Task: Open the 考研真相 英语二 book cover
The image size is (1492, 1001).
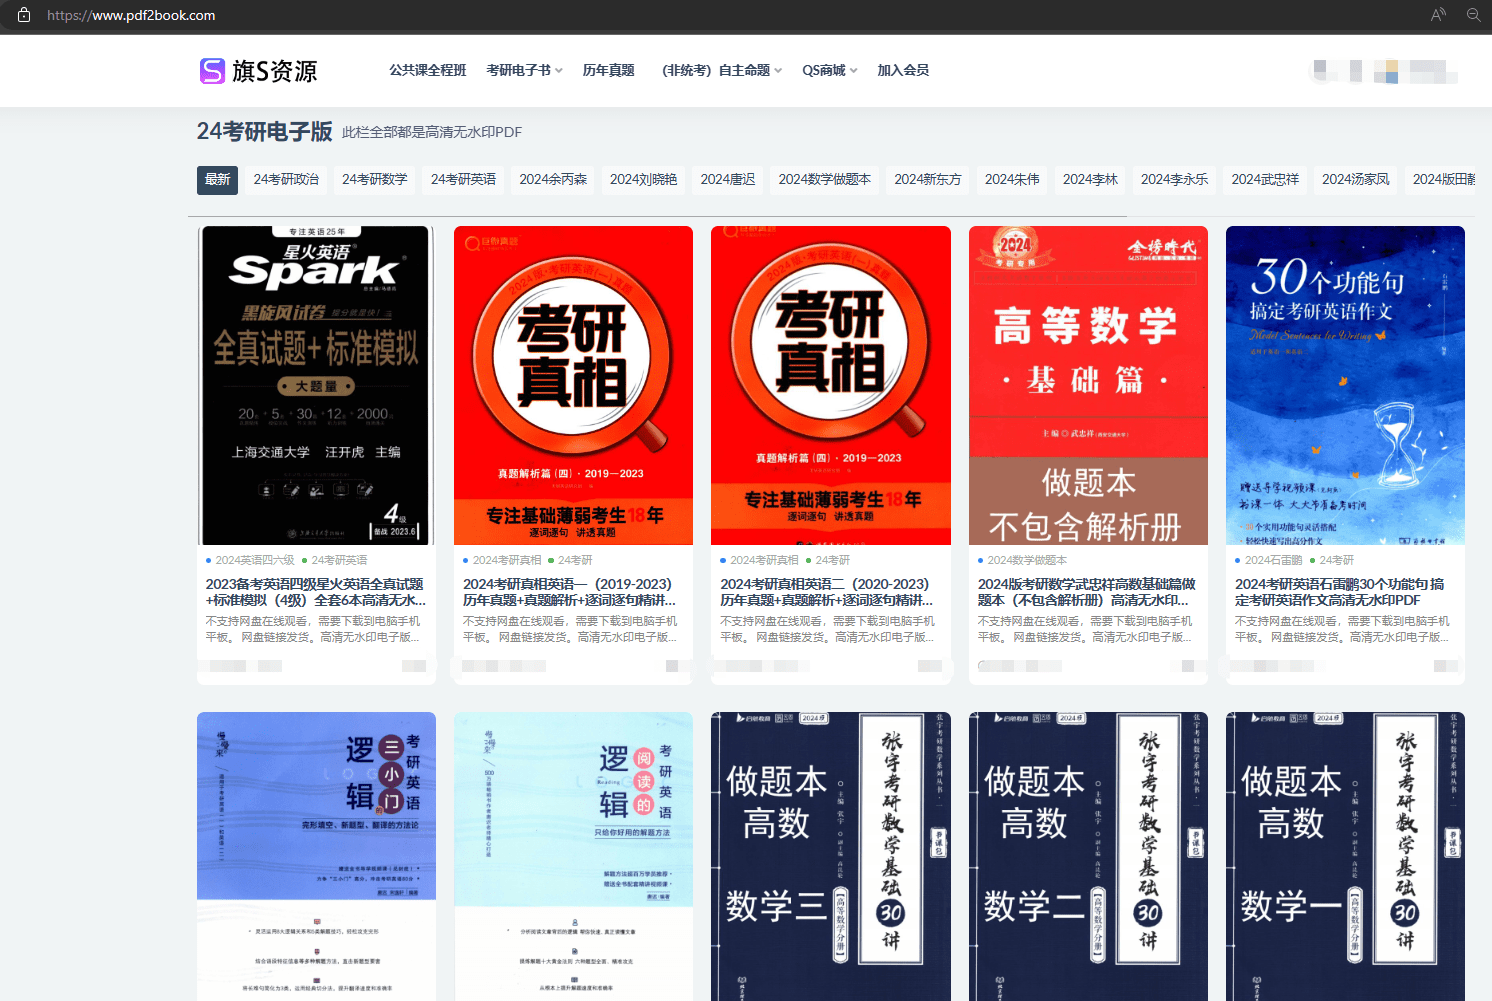Action: (x=831, y=385)
